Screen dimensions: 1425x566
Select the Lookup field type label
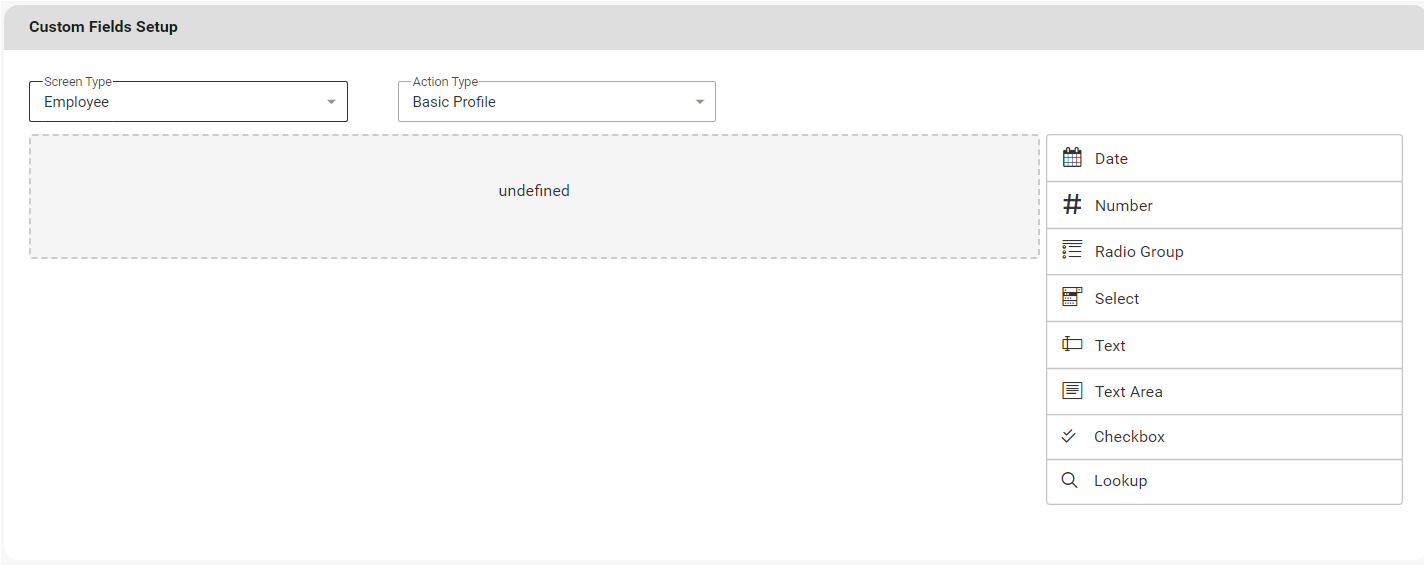[x=1120, y=481]
